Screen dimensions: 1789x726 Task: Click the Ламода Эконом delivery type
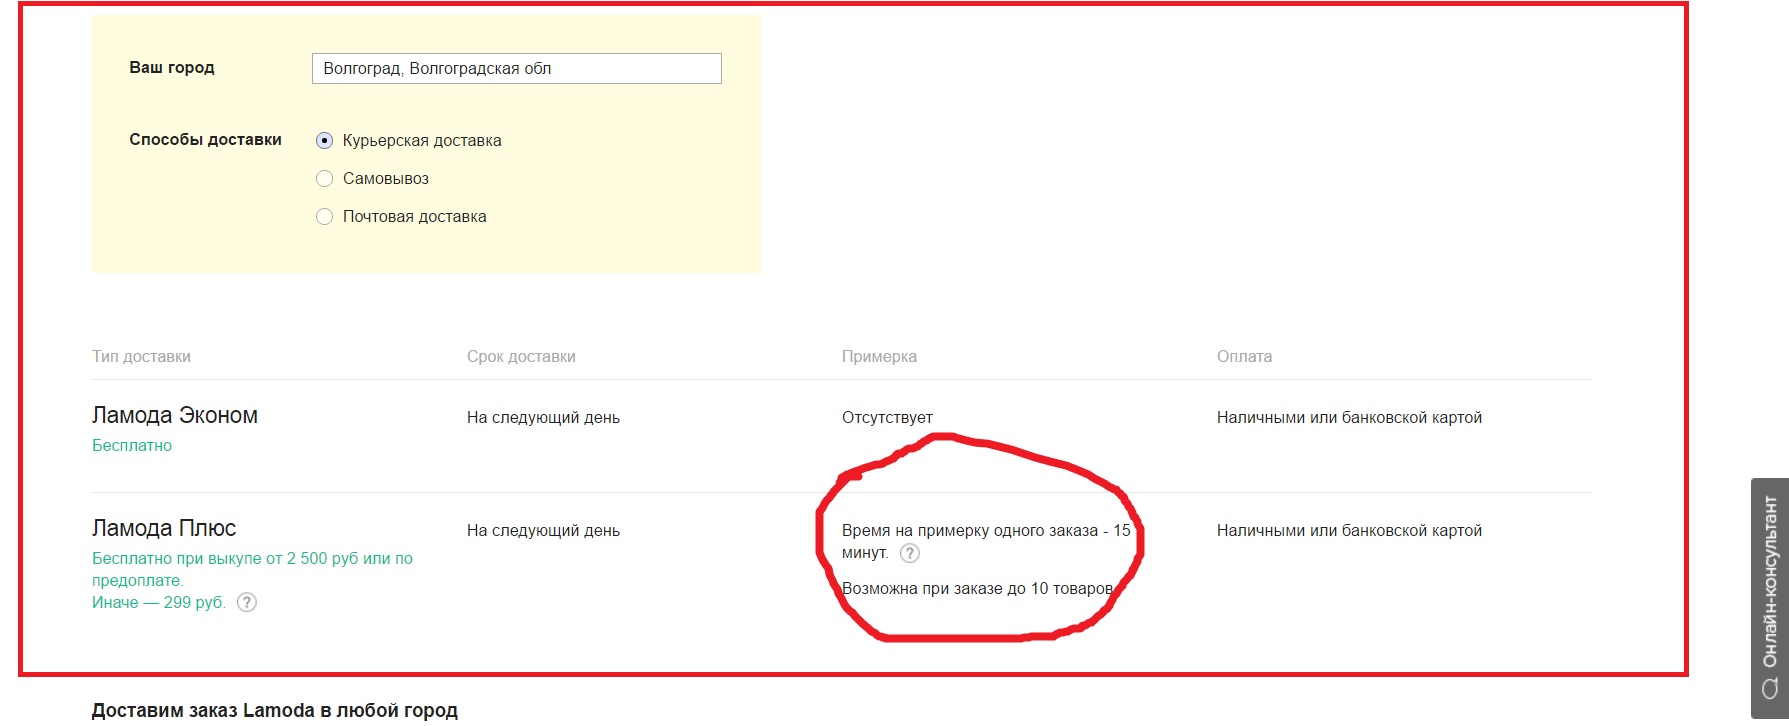175,415
